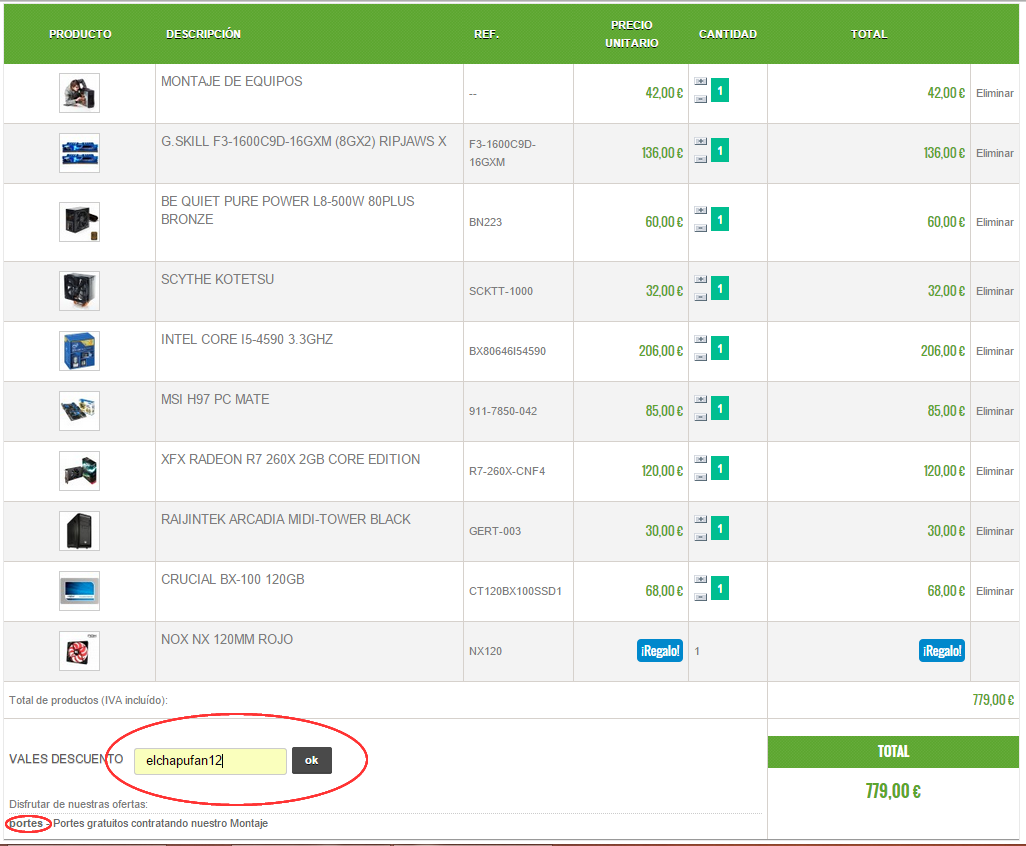
Task: Open CRUCIAL BX-100 120GB description
Action: [x=232, y=580]
